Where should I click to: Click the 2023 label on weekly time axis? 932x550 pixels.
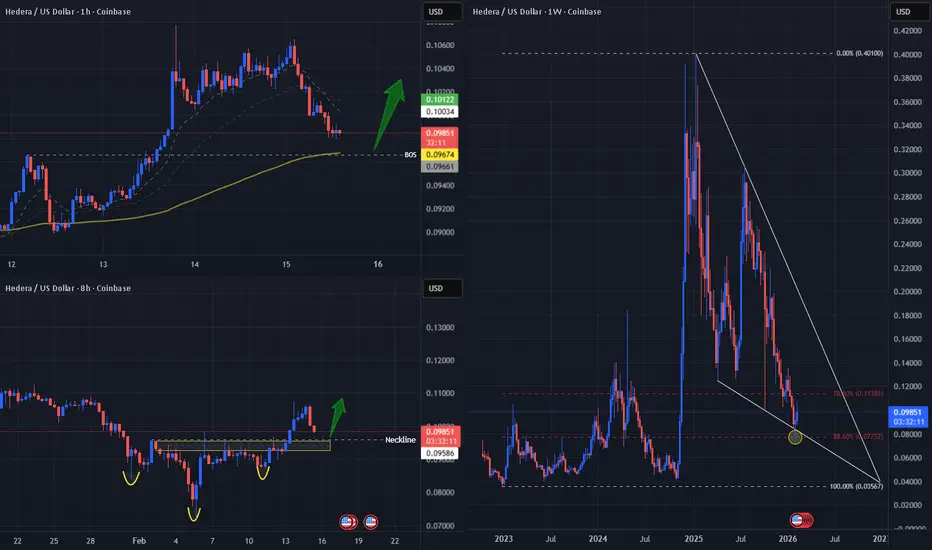(x=503, y=539)
